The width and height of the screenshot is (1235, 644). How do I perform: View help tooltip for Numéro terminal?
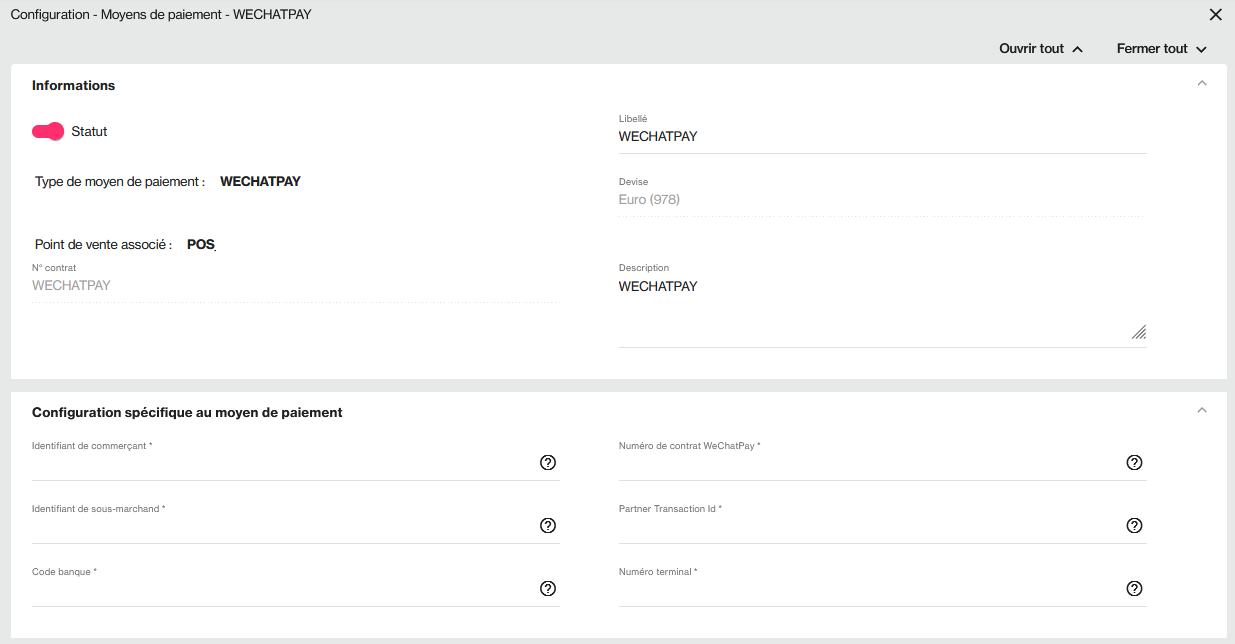(x=1134, y=589)
